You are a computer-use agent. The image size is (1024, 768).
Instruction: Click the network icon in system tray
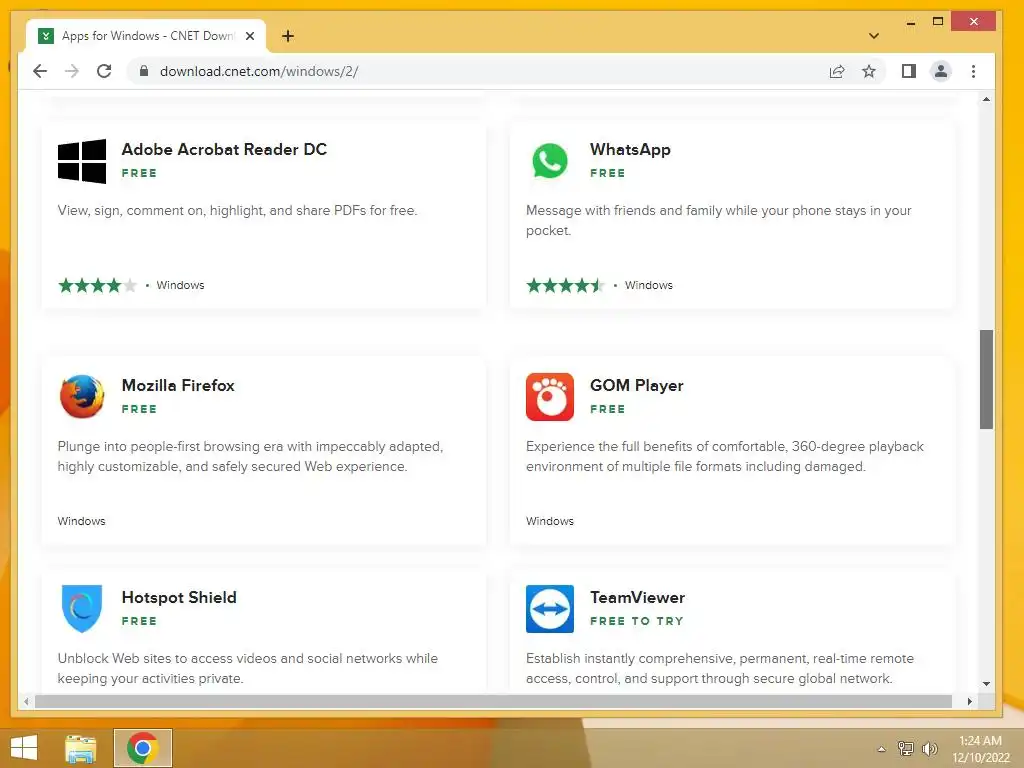[906, 748]
